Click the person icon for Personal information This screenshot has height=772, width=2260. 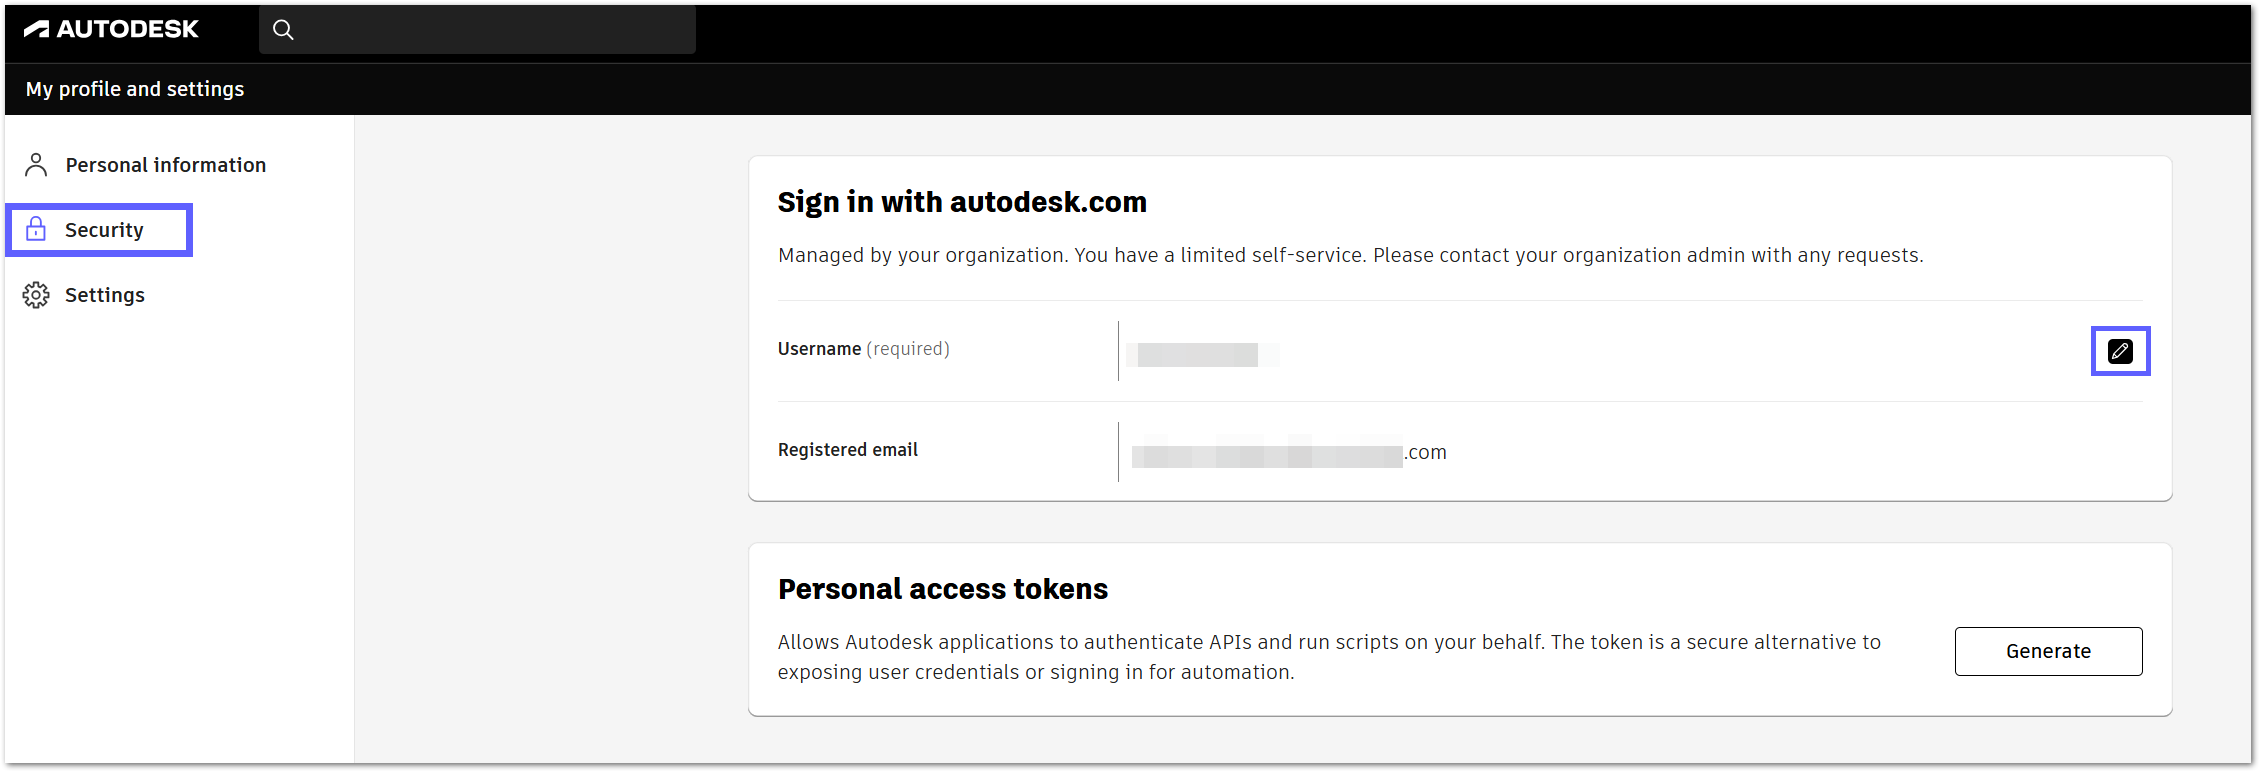(36, 165)
